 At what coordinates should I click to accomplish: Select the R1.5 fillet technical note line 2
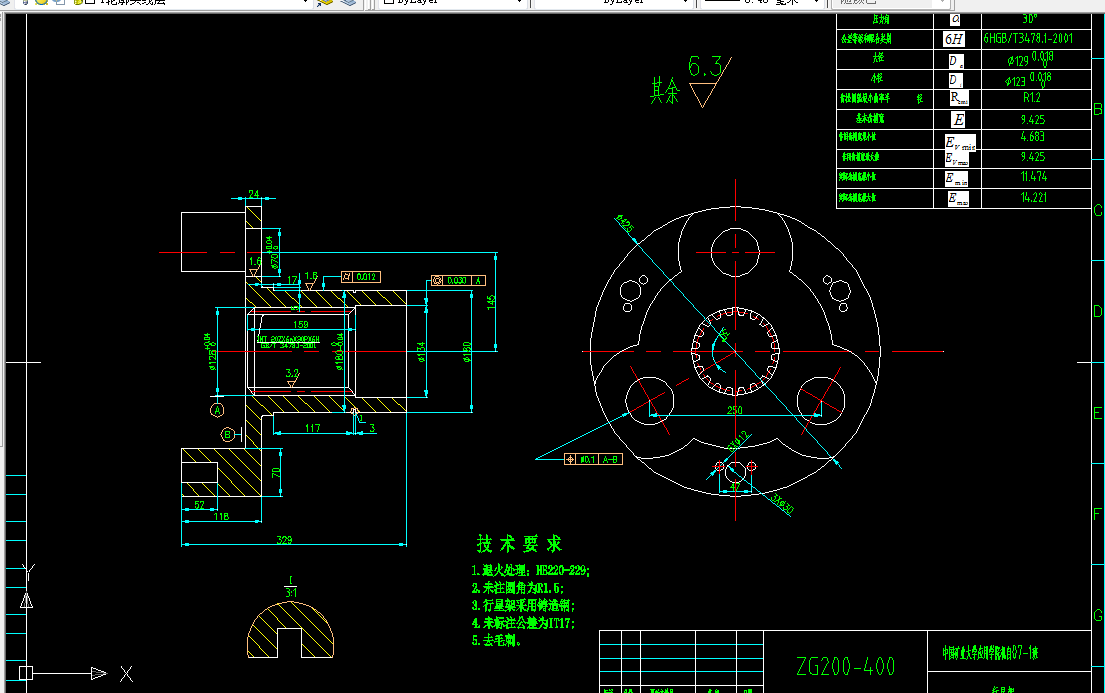tap(518, 588)
